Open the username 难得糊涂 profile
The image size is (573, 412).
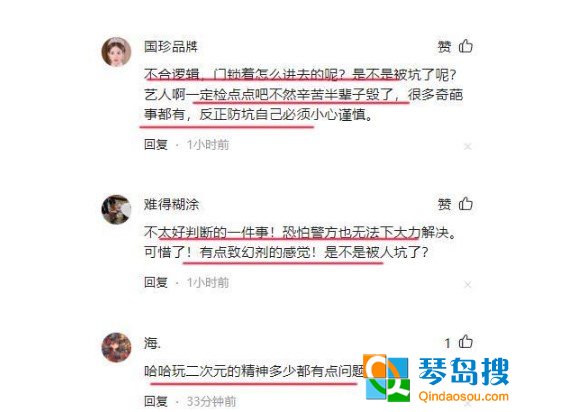[x=171, y=204]
